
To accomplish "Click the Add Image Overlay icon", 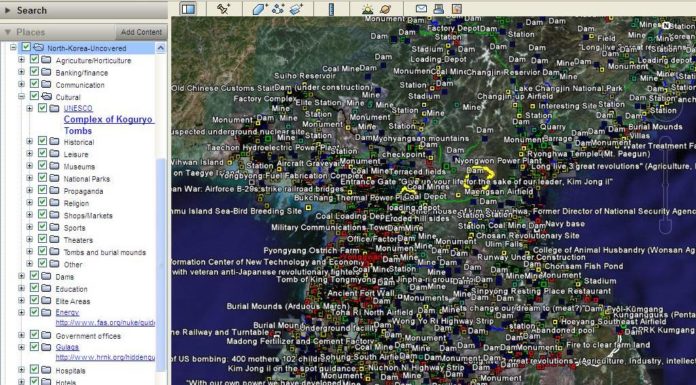I will click(x=296, y=9).
